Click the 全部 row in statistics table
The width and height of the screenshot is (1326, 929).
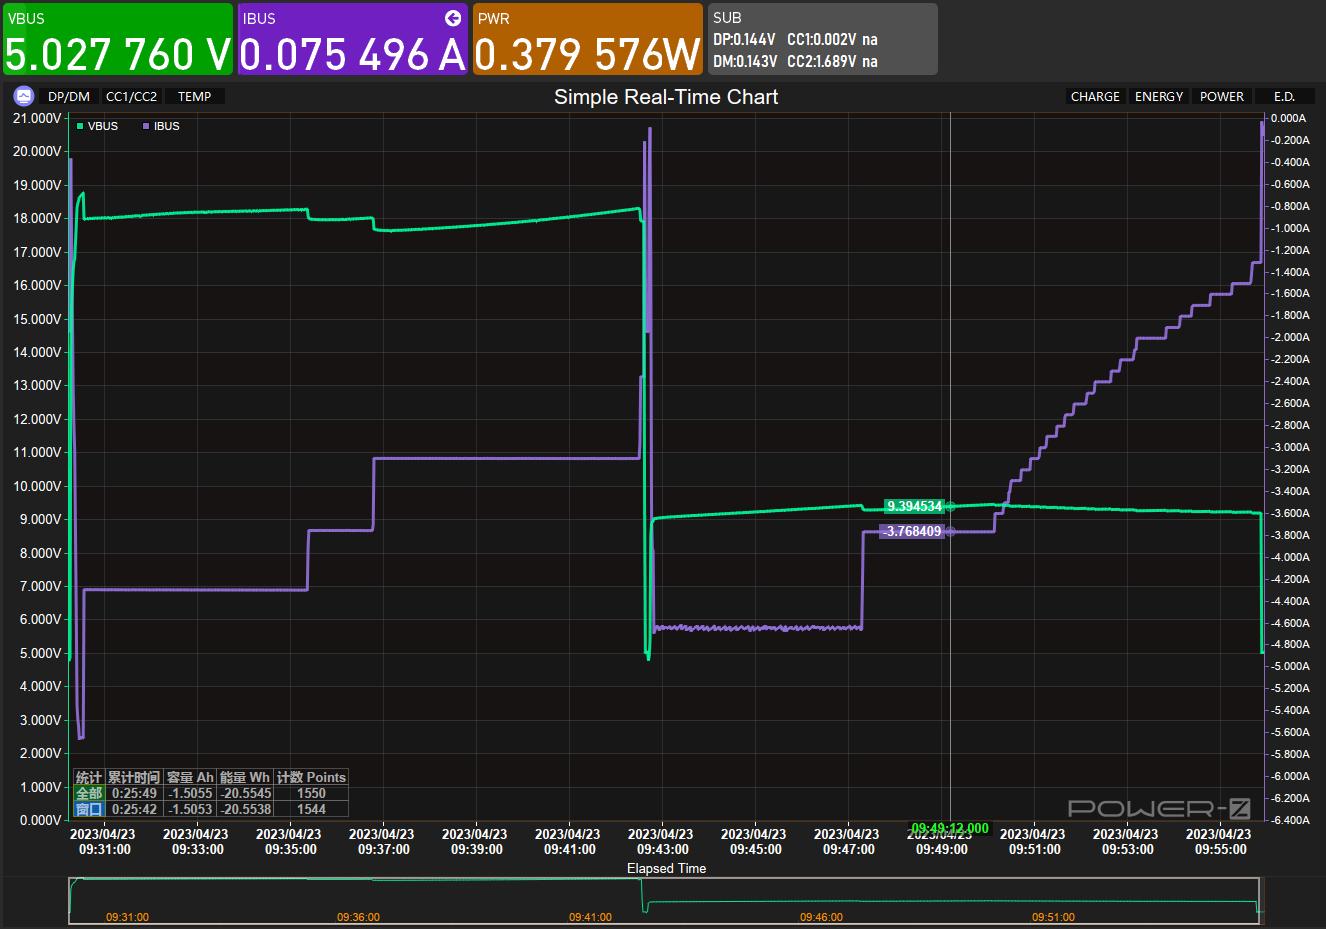pyautogui.click(x=89, y=793)
